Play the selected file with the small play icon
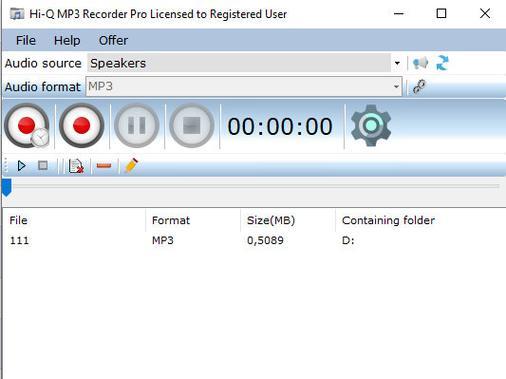 [21, 166]
